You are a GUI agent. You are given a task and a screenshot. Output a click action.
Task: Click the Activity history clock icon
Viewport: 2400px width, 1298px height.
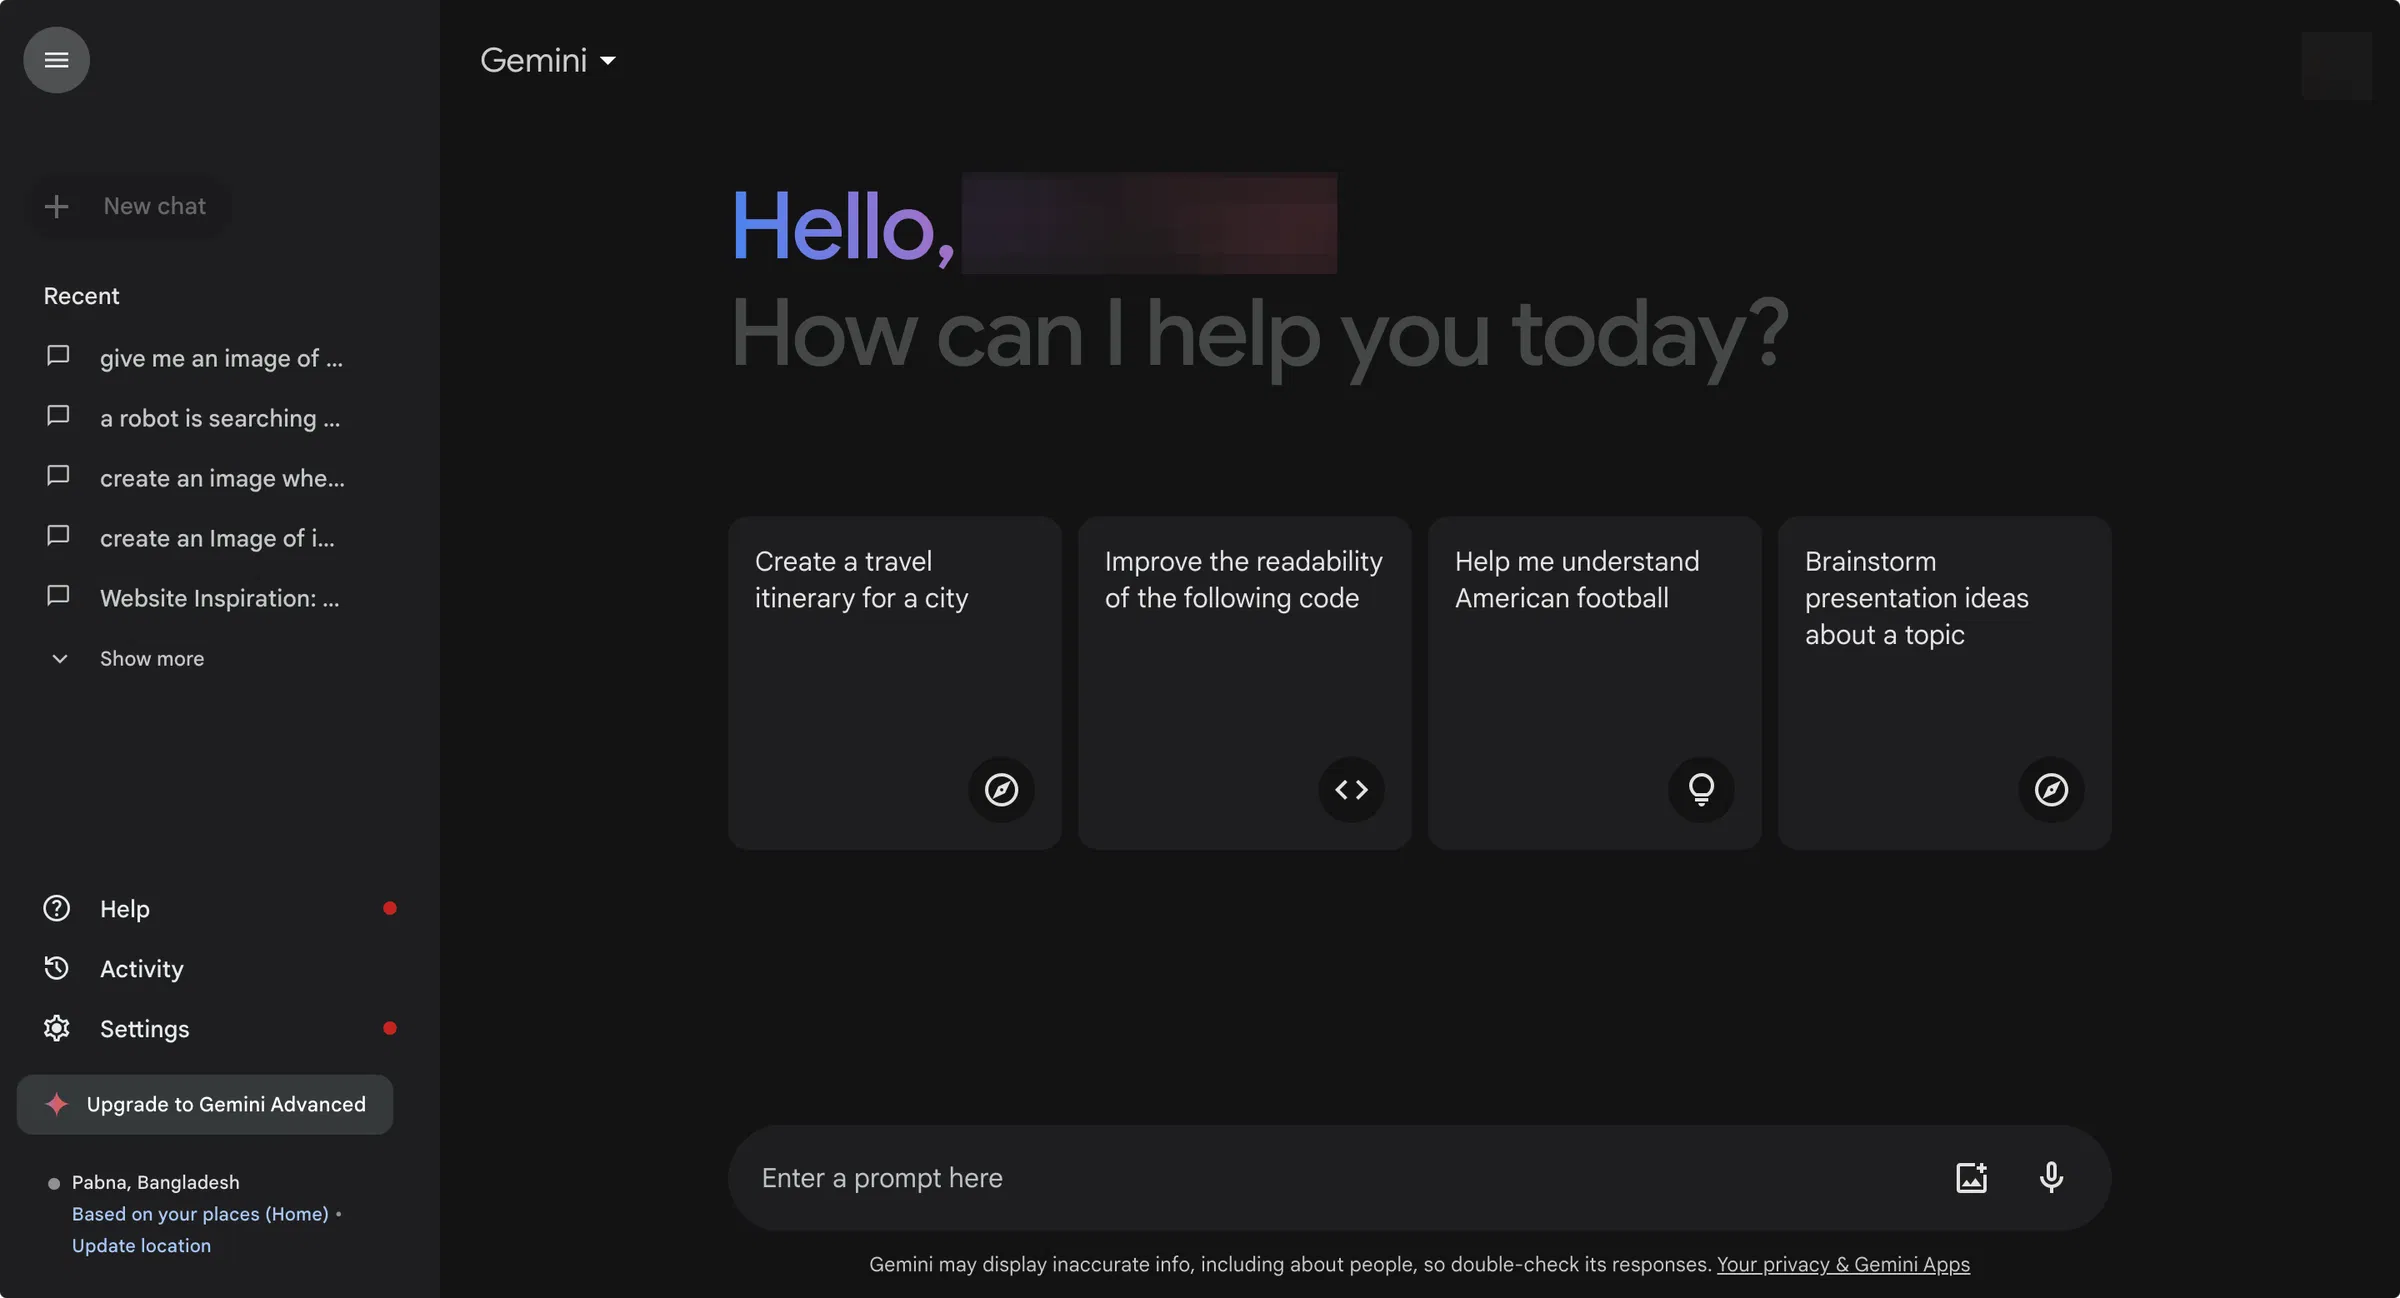coord(56,968)
